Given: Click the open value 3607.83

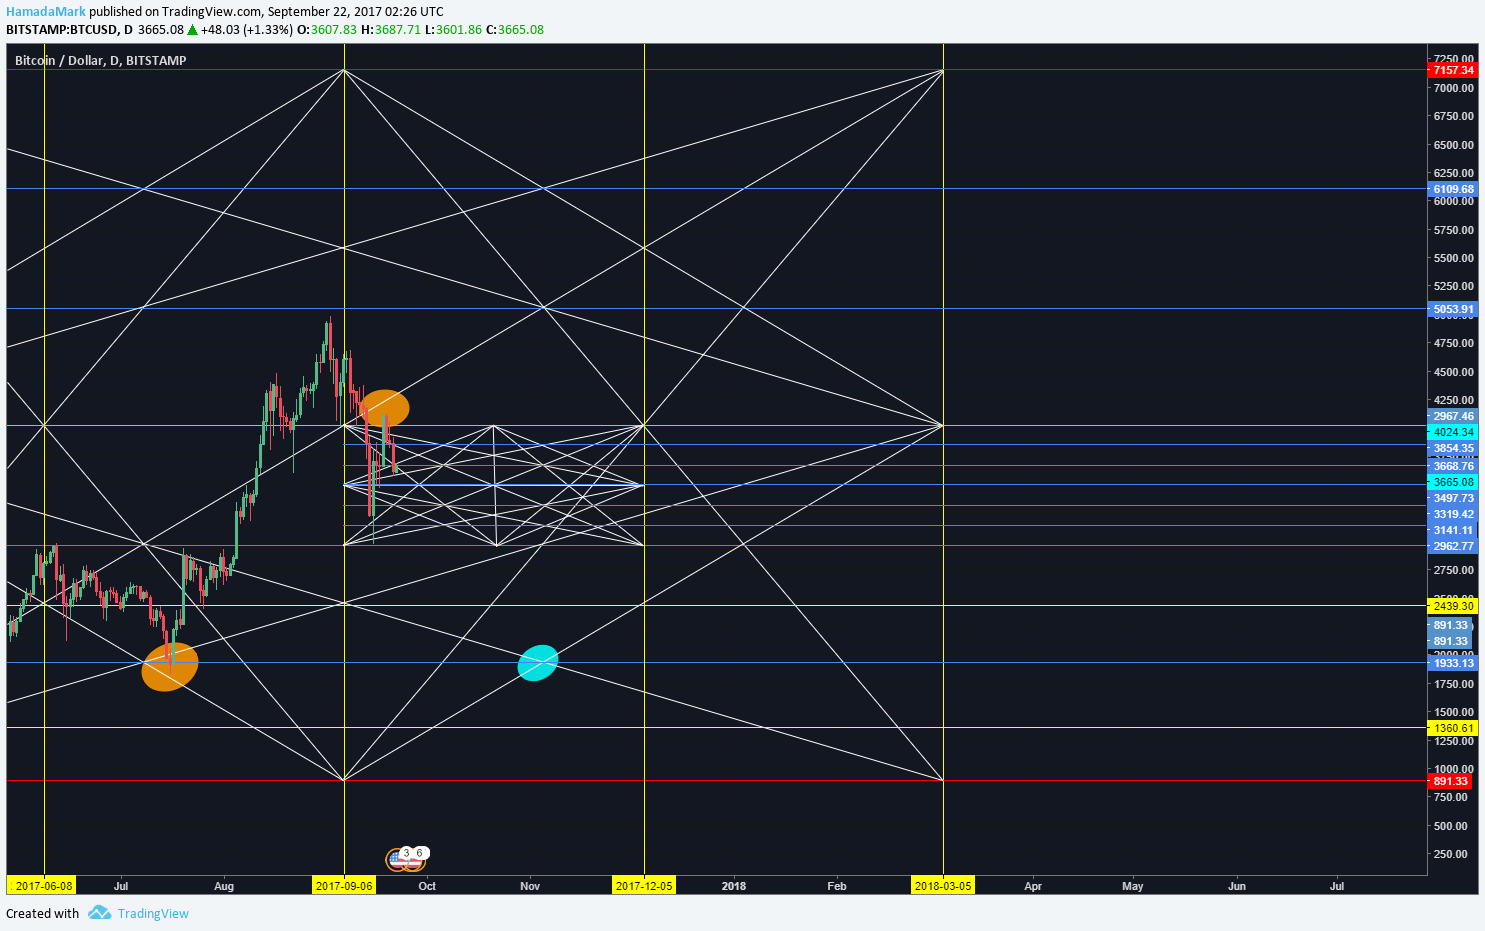Looking at the screenshot, I should pyautogui.click(x=334, y=29).
